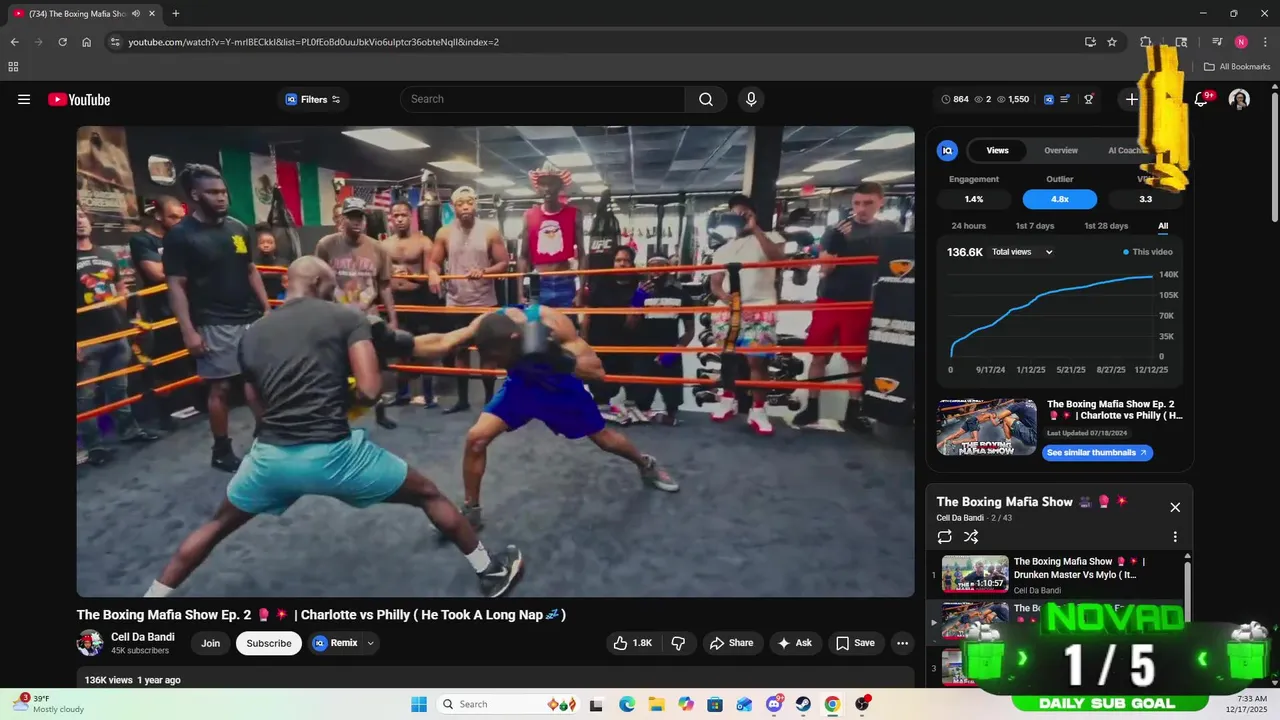This screenshot has width=1280, height=720.
Task: Click the Share button
Action: coord(731,643)
